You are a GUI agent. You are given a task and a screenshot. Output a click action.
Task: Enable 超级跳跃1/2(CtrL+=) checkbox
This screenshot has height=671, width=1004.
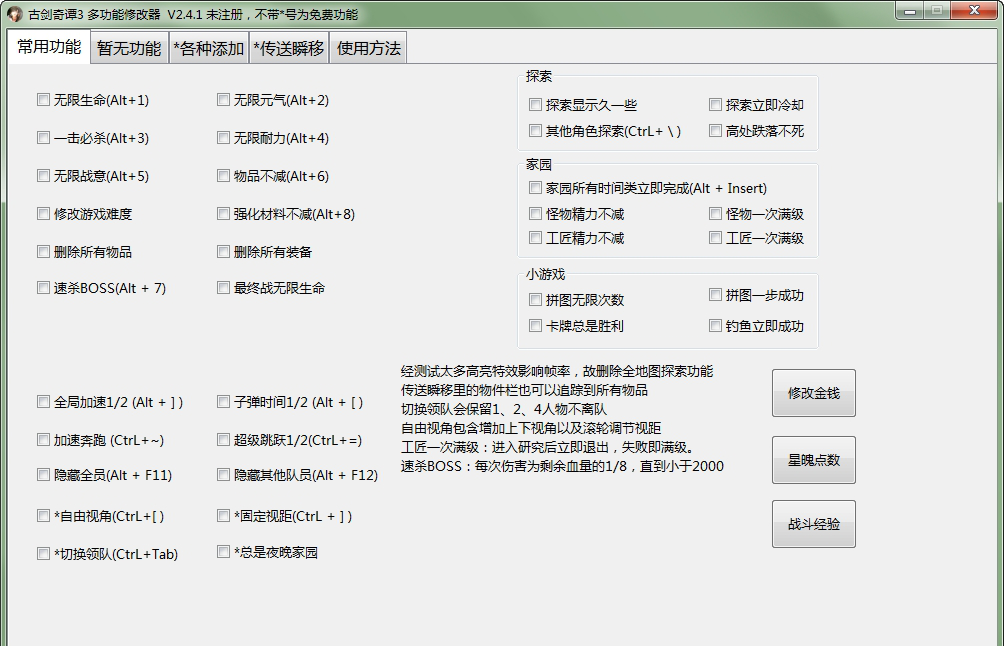point(223,440)
